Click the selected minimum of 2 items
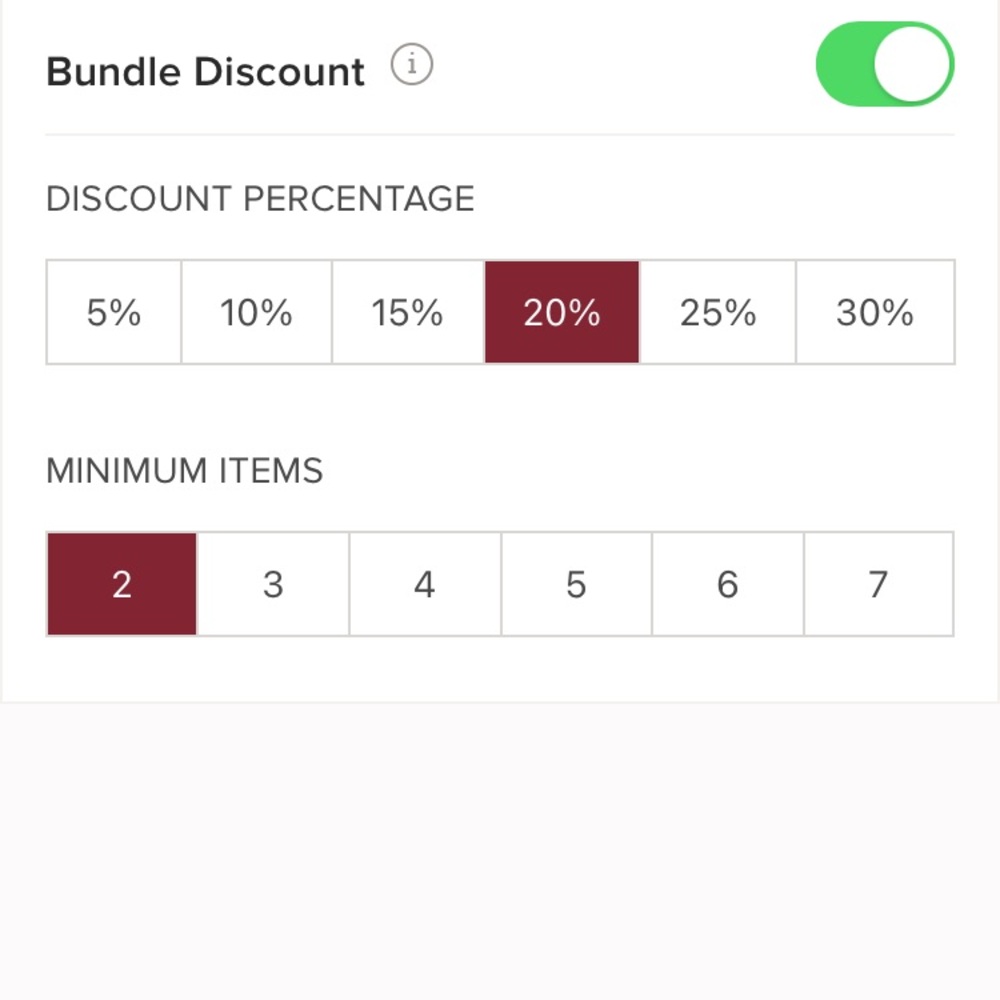1000x1000 pixels. [121, 584]
